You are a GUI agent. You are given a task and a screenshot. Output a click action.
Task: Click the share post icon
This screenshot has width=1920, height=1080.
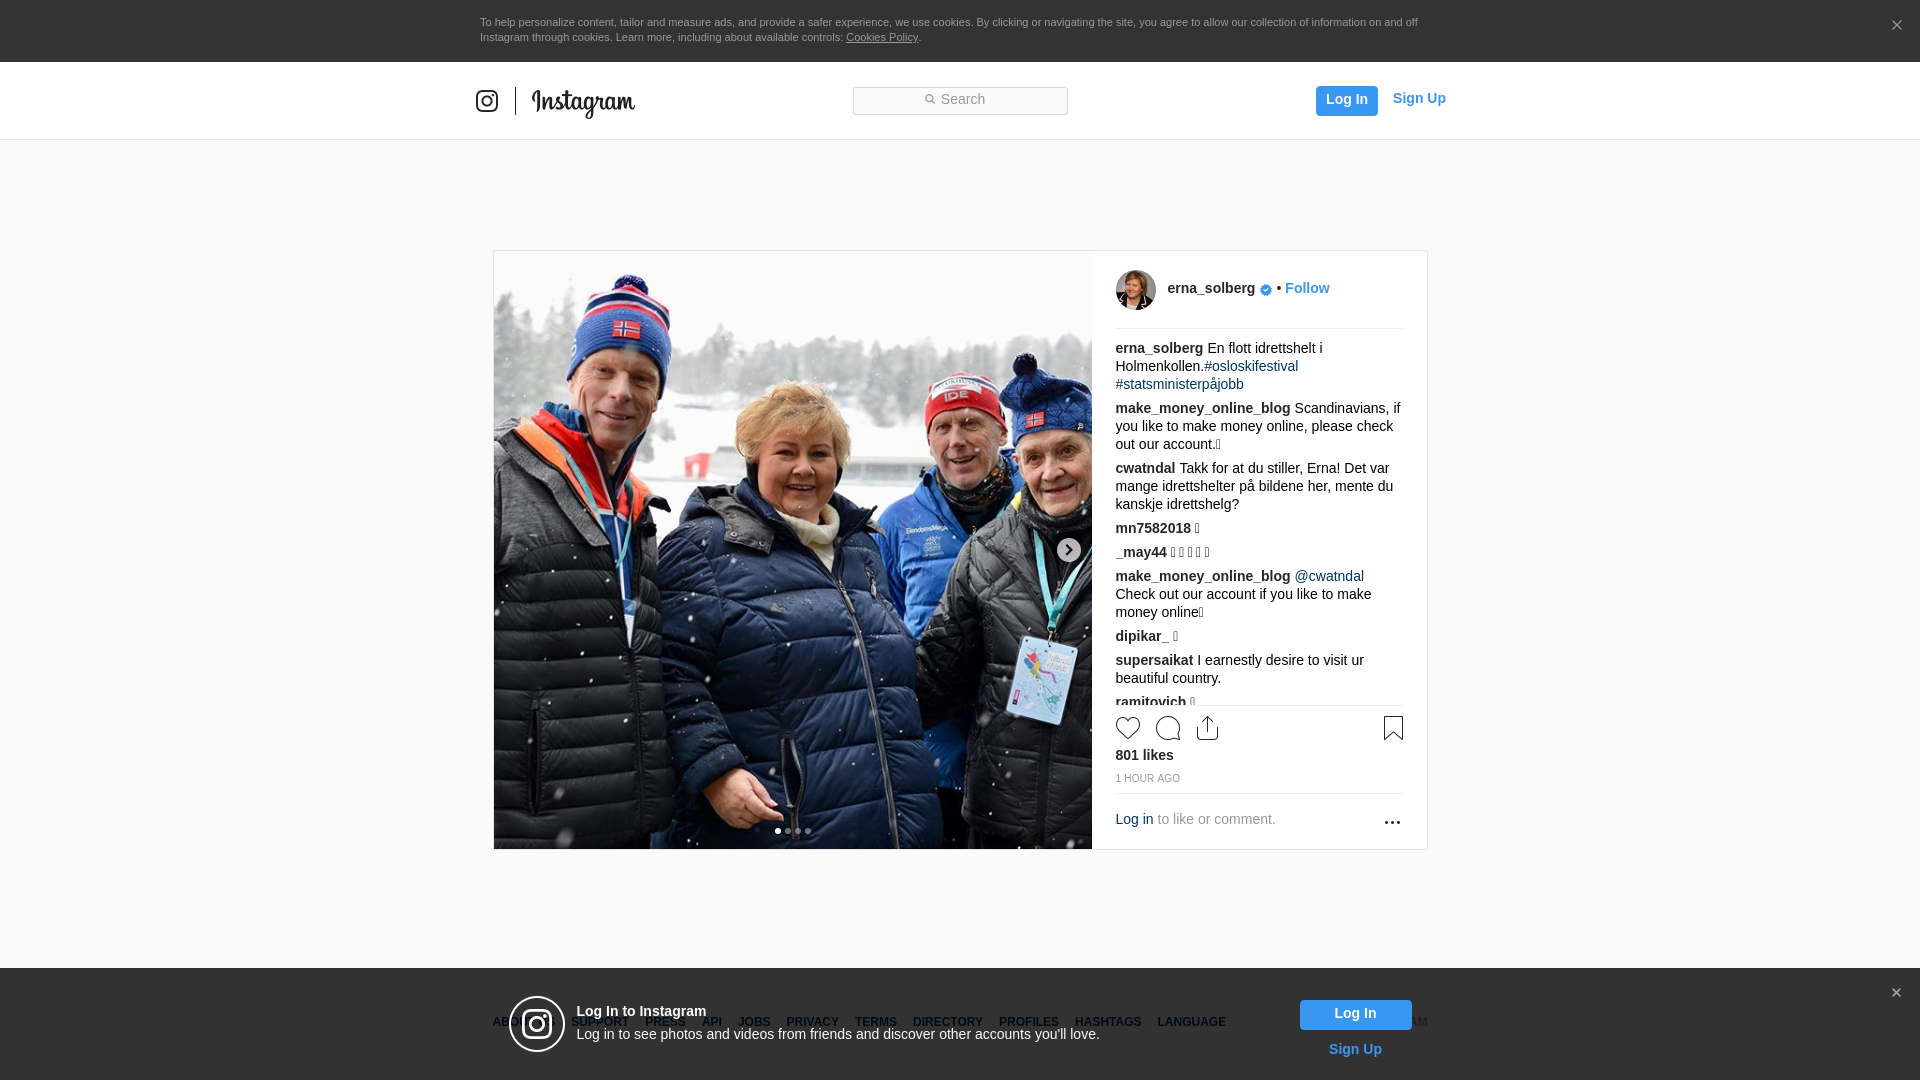pyautogui.click(x=1207, y=728)
